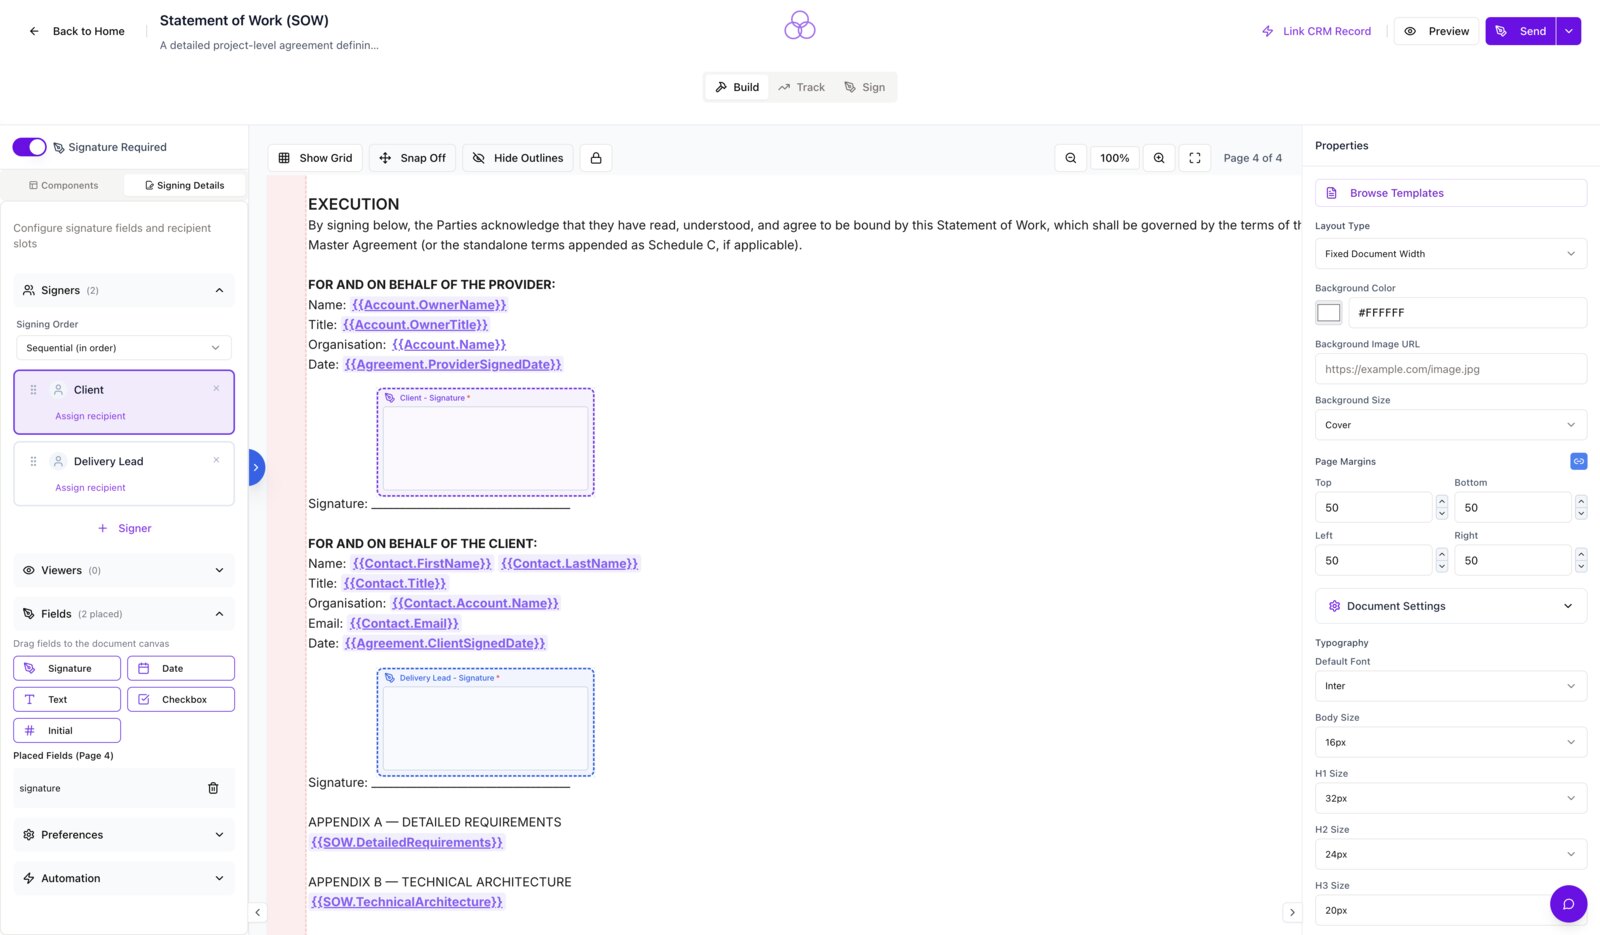This screenshot has height=935, width=1600.
Task: Switch to the Build tab
Action: (x=737, y=87)
